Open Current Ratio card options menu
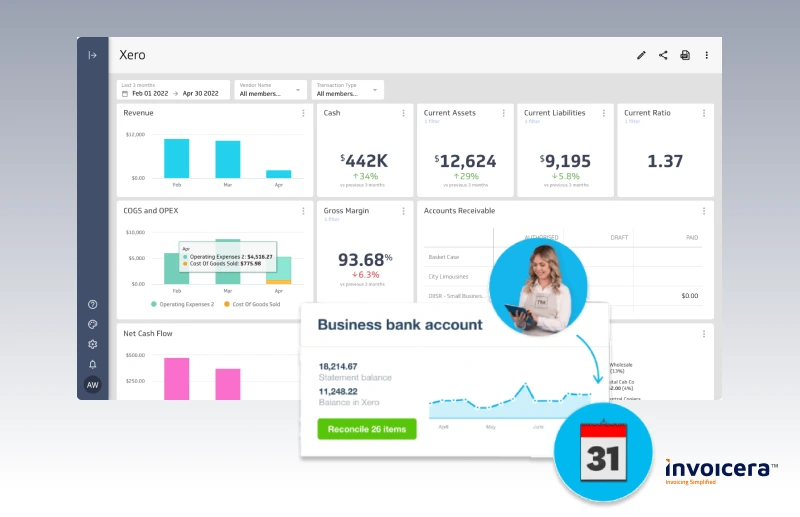The image size is (800, 517). [704, 113]
